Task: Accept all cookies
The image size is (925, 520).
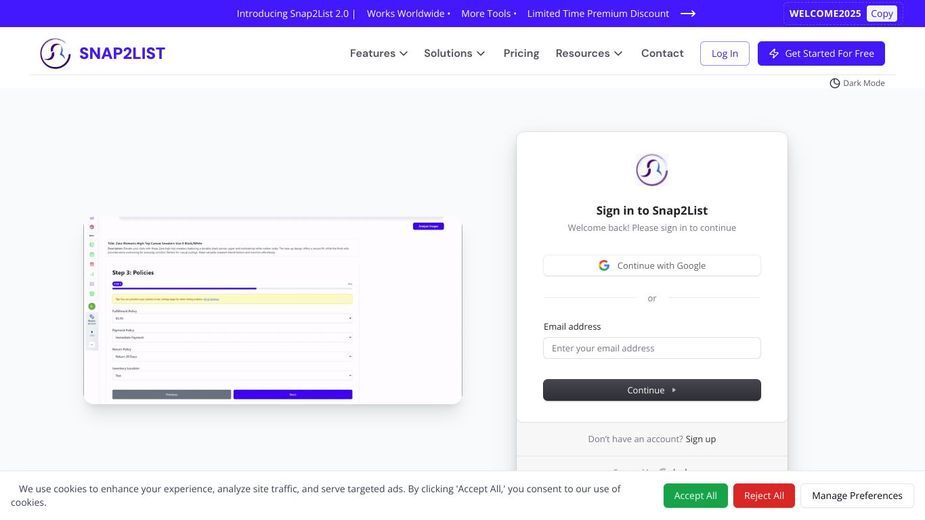Action: (x=695, y=496)
